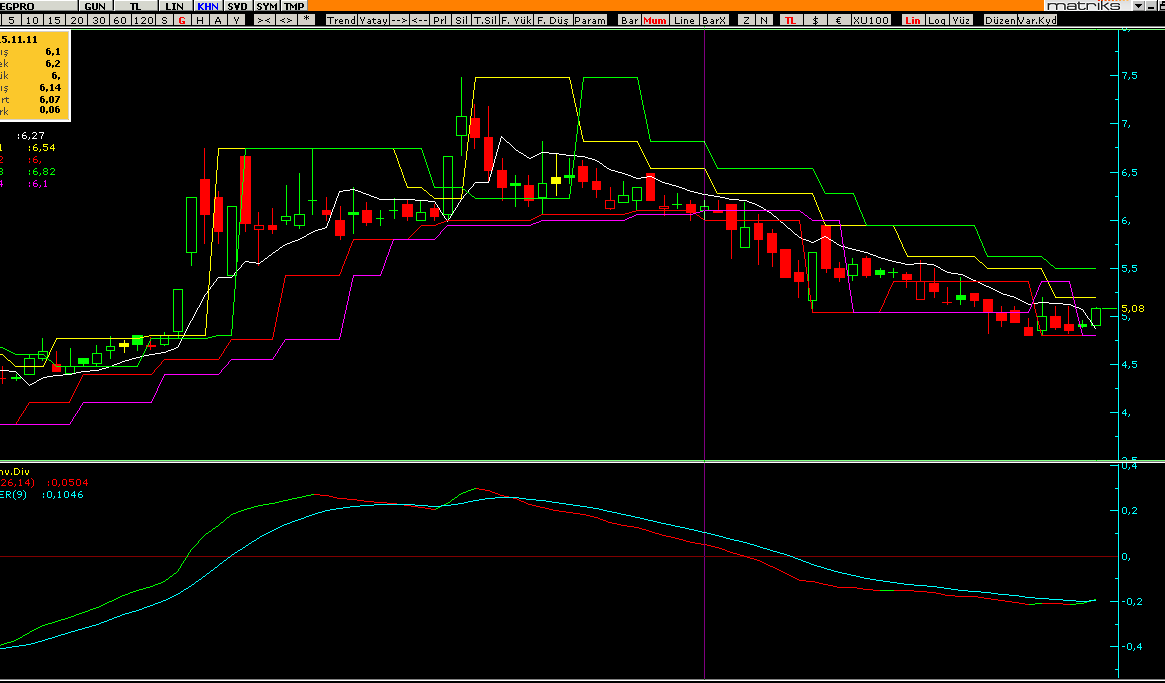Open the matriks title dropdown arrow
The height and width of the screenshot is (683, 1165).
pyautogui.click(x=1140, y=6)
